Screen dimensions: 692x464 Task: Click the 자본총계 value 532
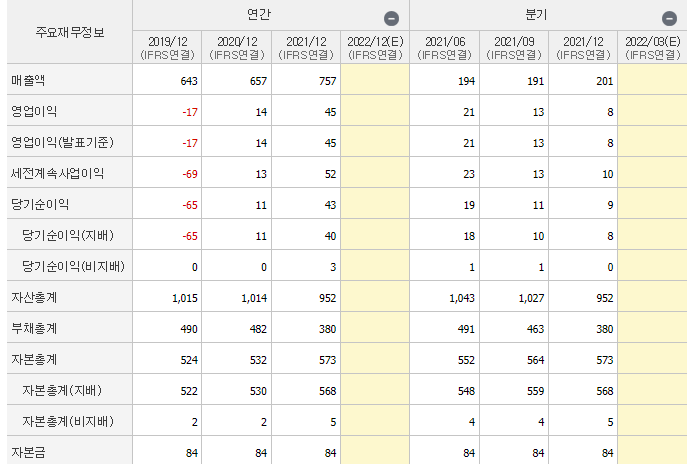tap(258, 360)
